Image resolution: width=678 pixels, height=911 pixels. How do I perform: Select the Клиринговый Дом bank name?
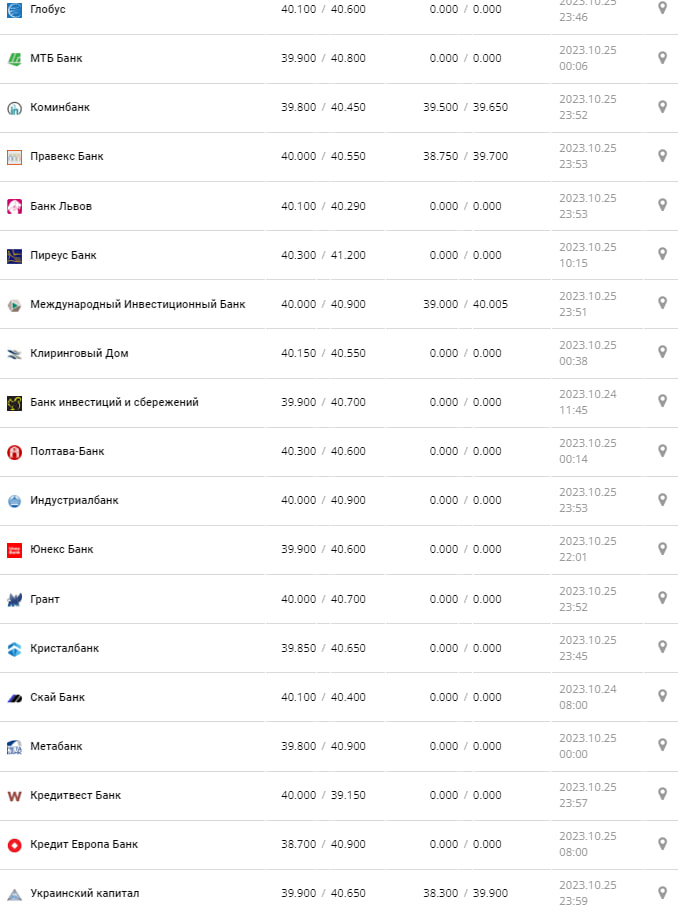click(x=79, y=353)
